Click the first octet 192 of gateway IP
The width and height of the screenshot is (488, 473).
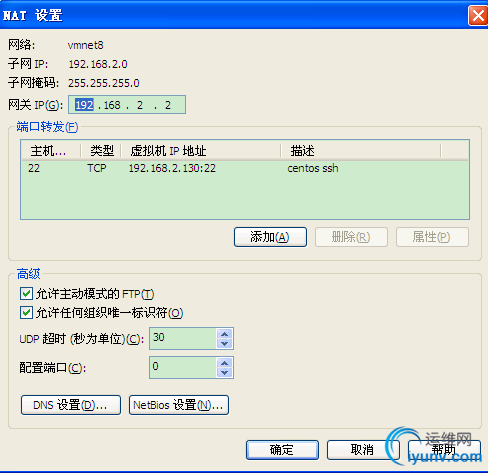(x=84, y=105)
